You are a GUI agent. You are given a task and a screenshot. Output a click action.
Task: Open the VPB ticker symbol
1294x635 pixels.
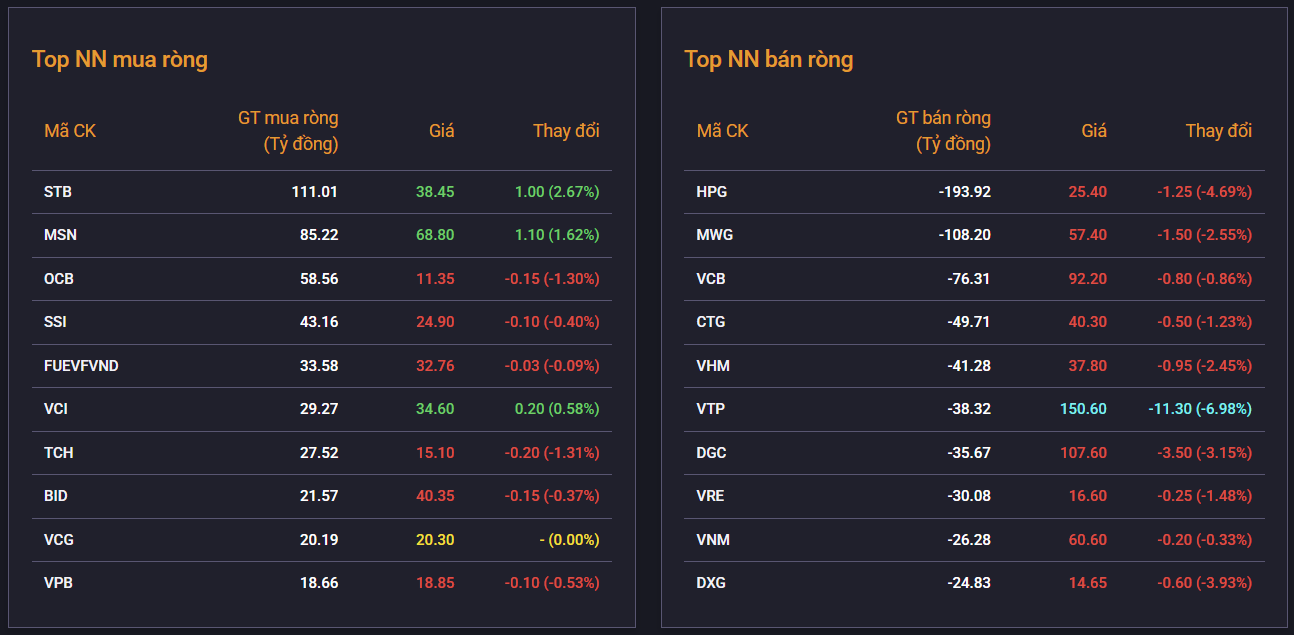pos(58,583)
